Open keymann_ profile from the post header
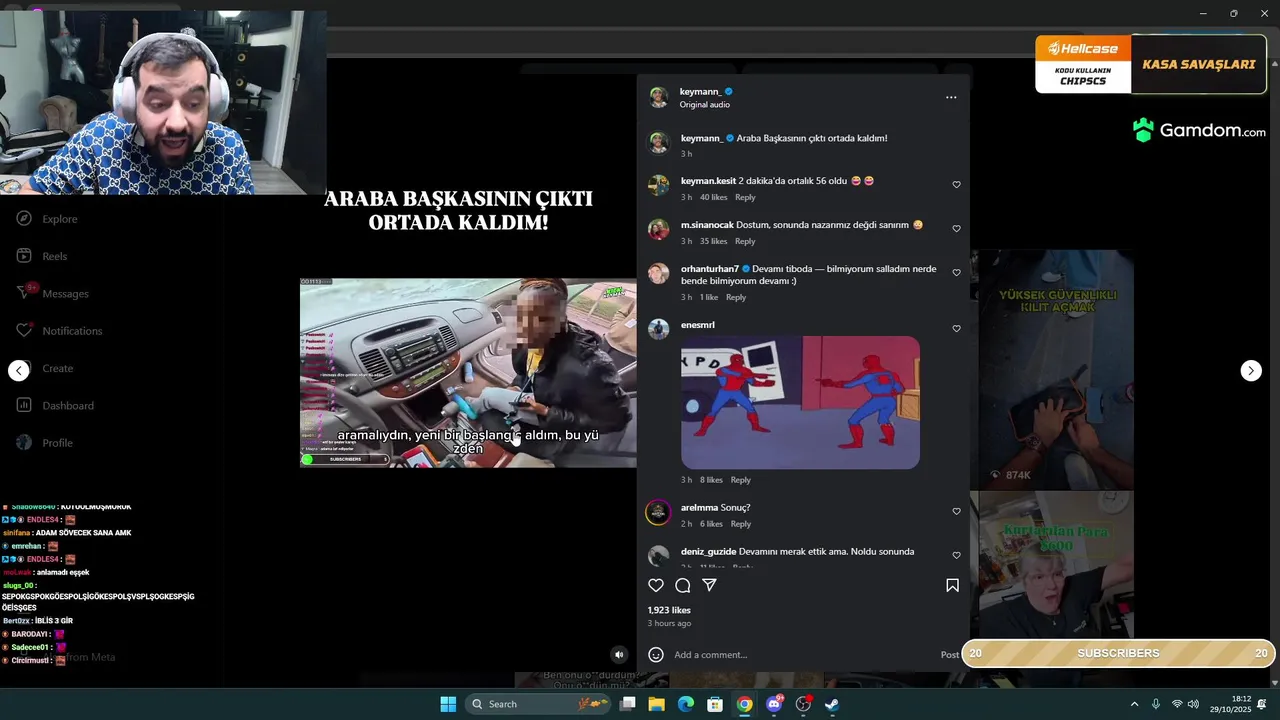1280x720 pixels. (700, 91)
